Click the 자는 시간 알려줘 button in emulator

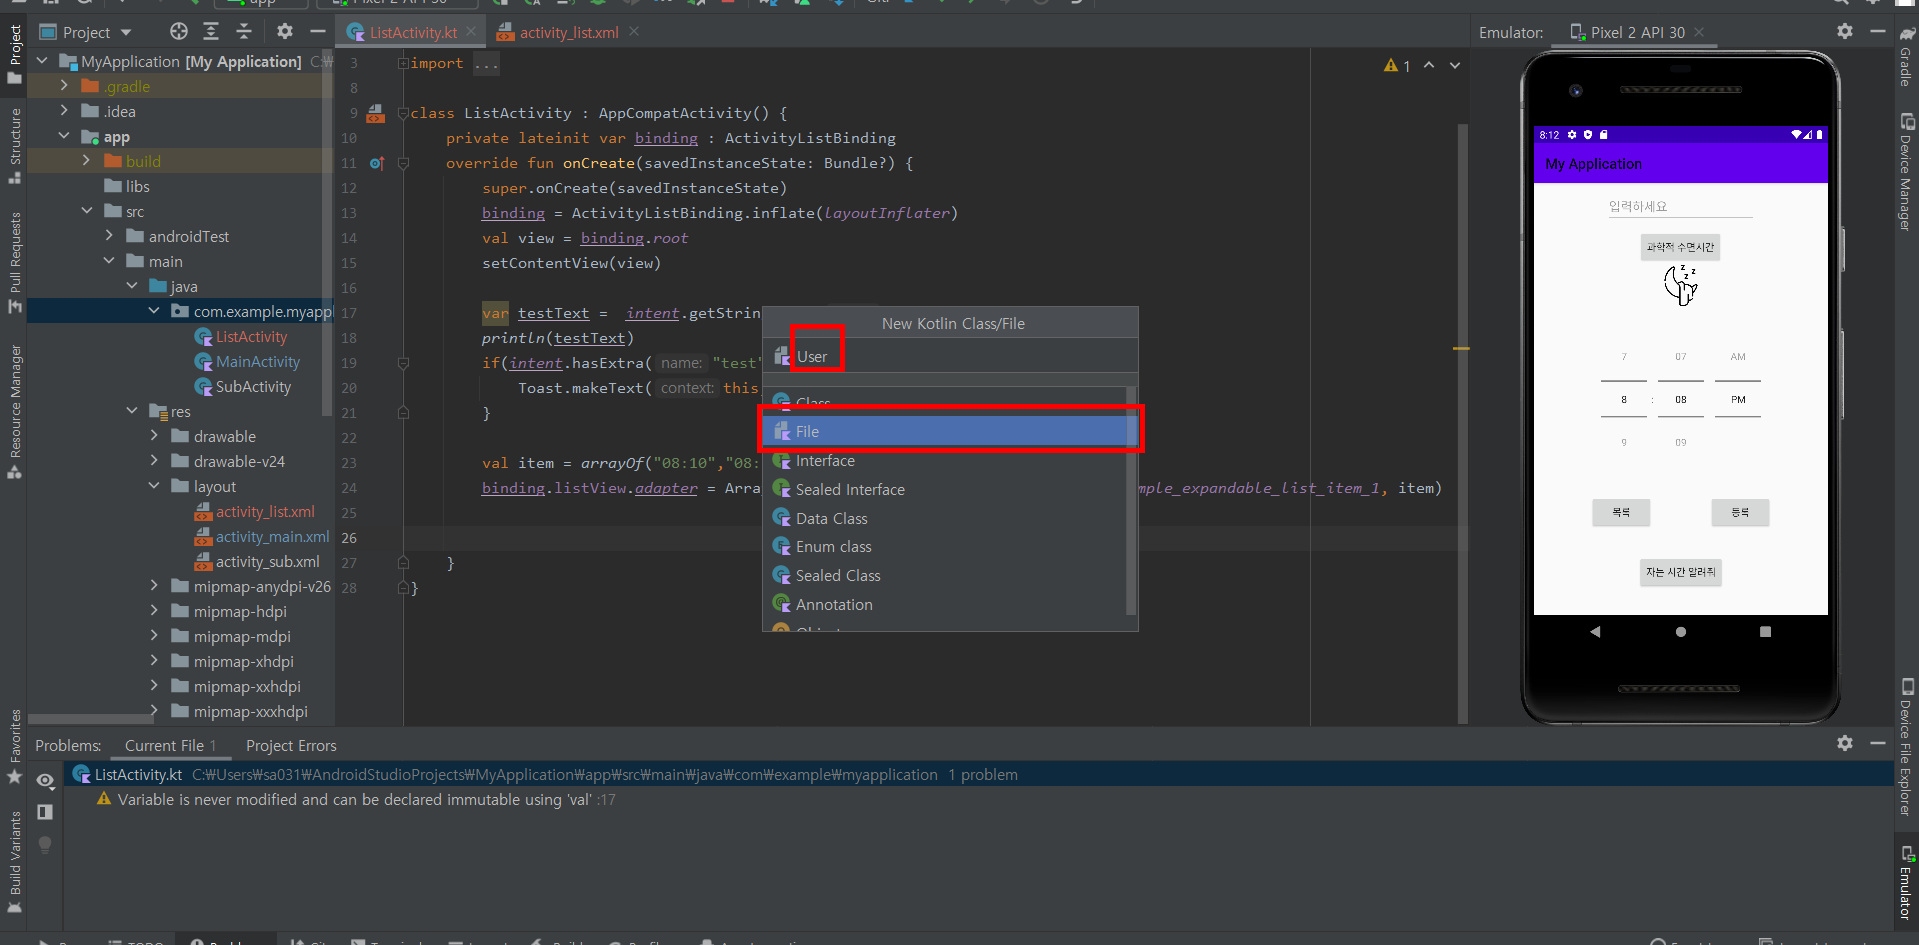click(1680, 572)
